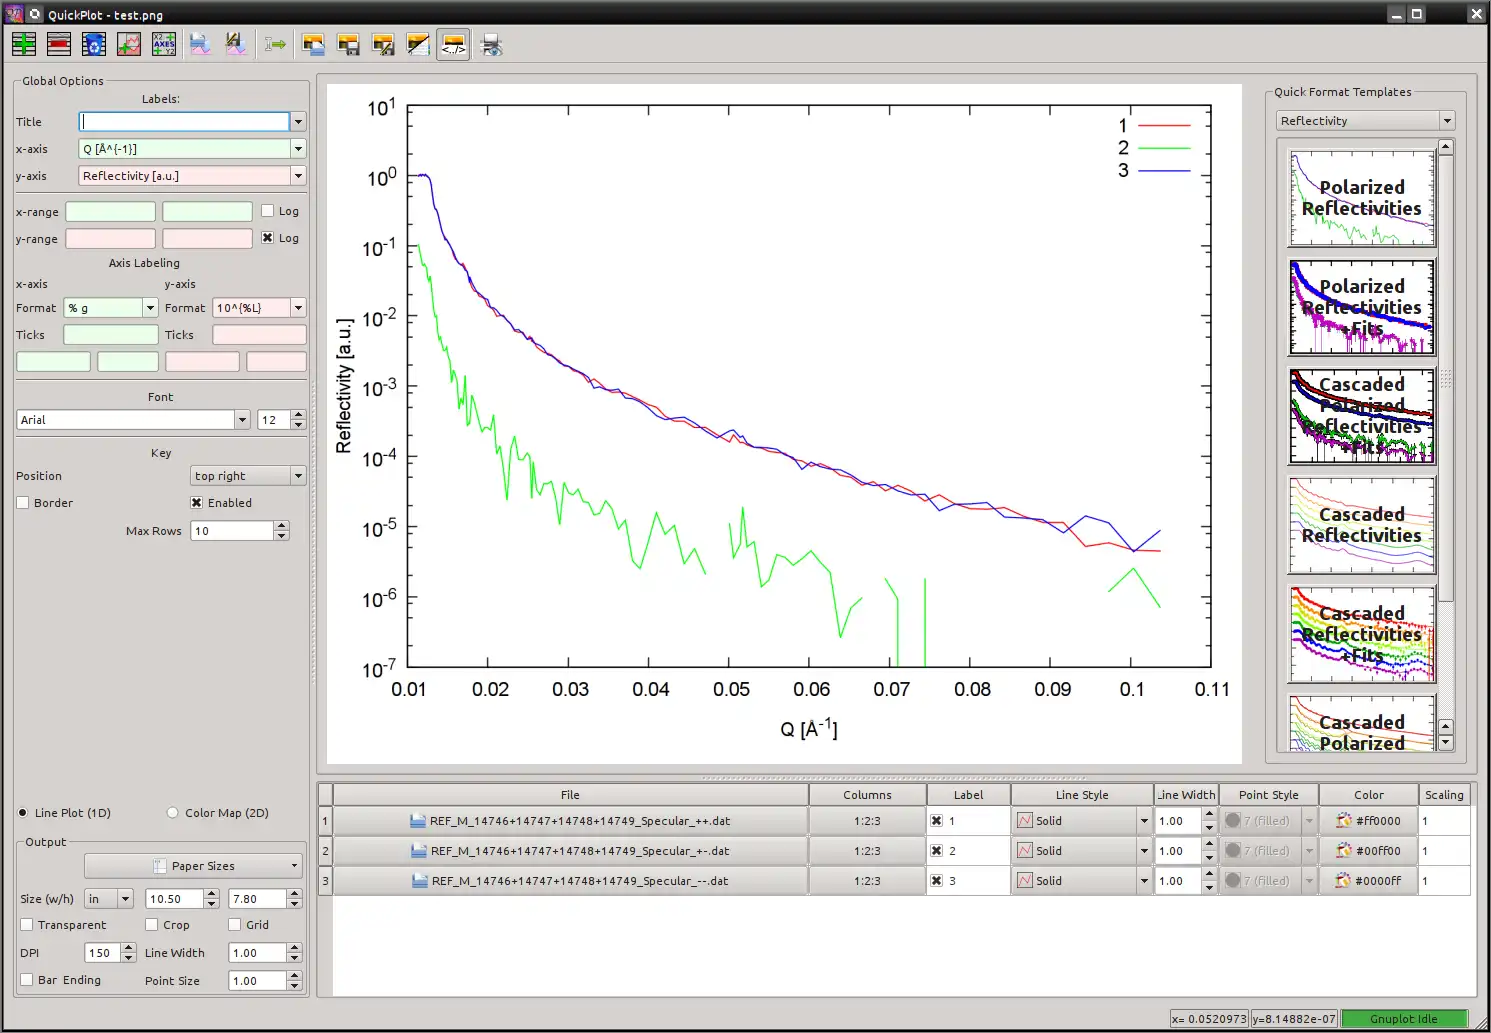Click the green arrow text-cursor toolbar icon
The width and height of the screenshot is (1491, 1033).
coord(275,44)
